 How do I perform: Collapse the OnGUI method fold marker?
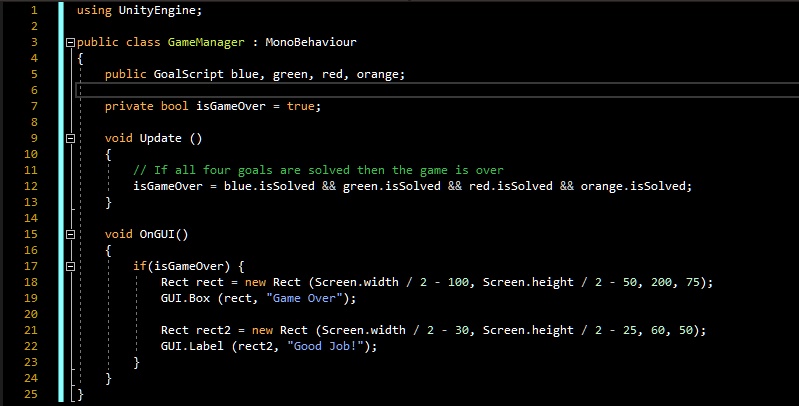point(71,234)
